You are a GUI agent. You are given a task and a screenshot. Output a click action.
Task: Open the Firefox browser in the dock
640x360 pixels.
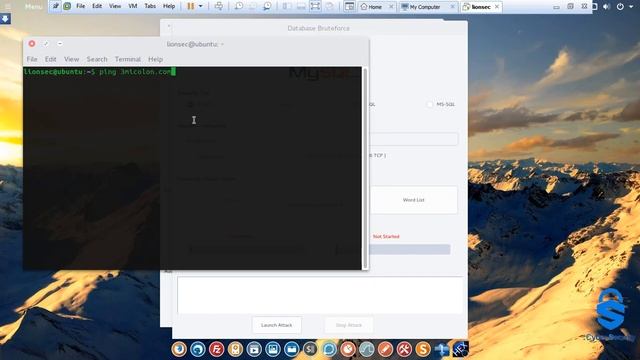[x=179, y=349]
